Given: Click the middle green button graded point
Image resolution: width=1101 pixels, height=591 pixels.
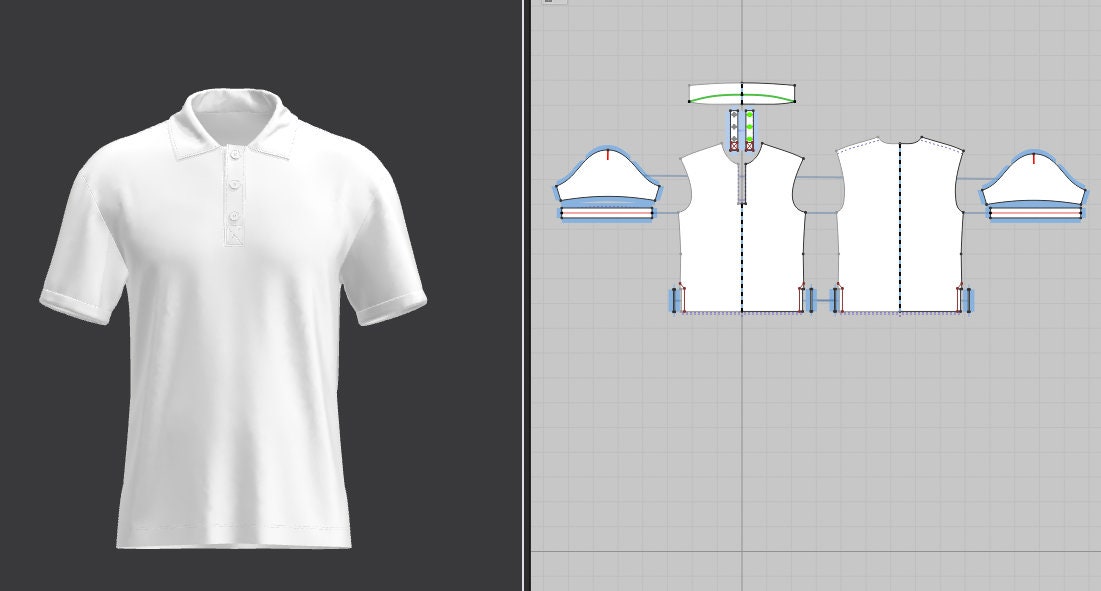Looking at the screenshot, I should pos(750,127).
